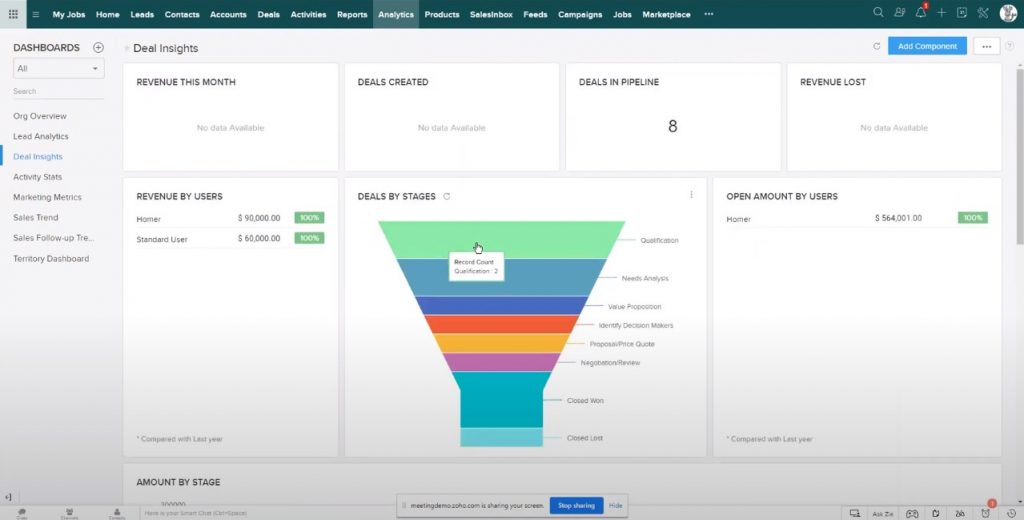This screenshot has height=520, width=1024.
Task: Open Territory Dashboard link
Action: click(51, 259)
